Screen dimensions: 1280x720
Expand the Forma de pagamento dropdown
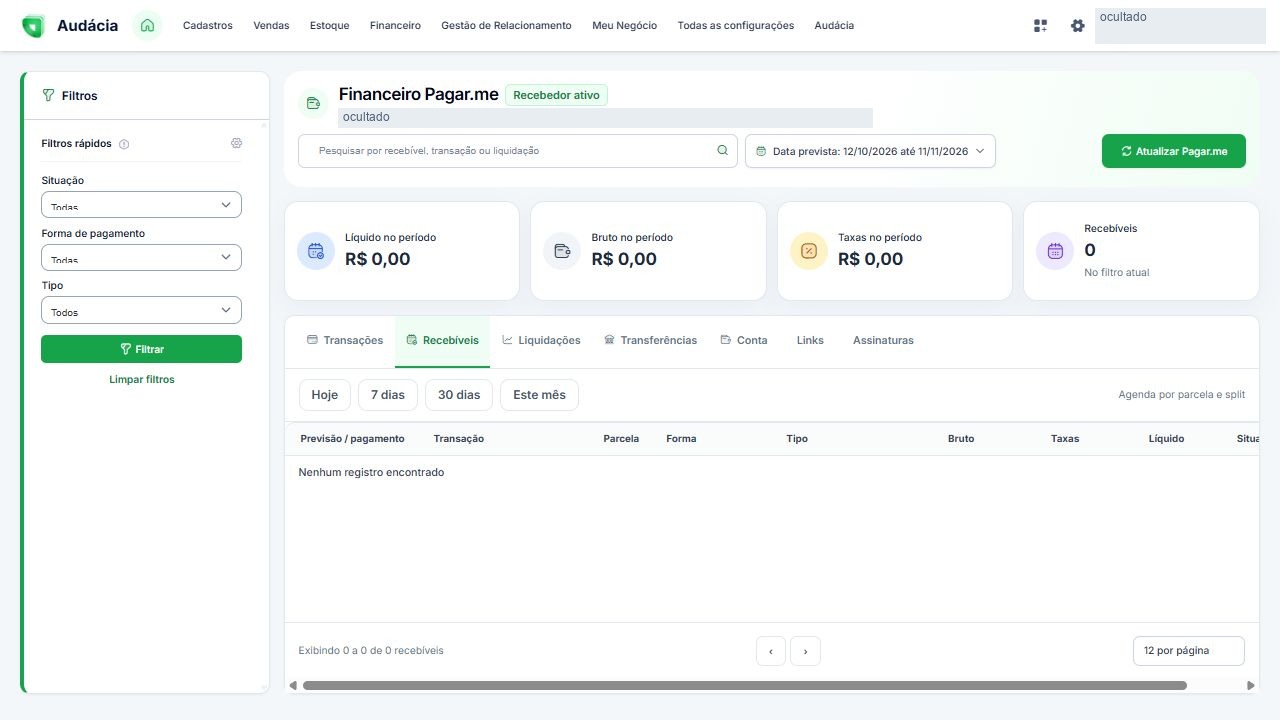coord(141,257)
